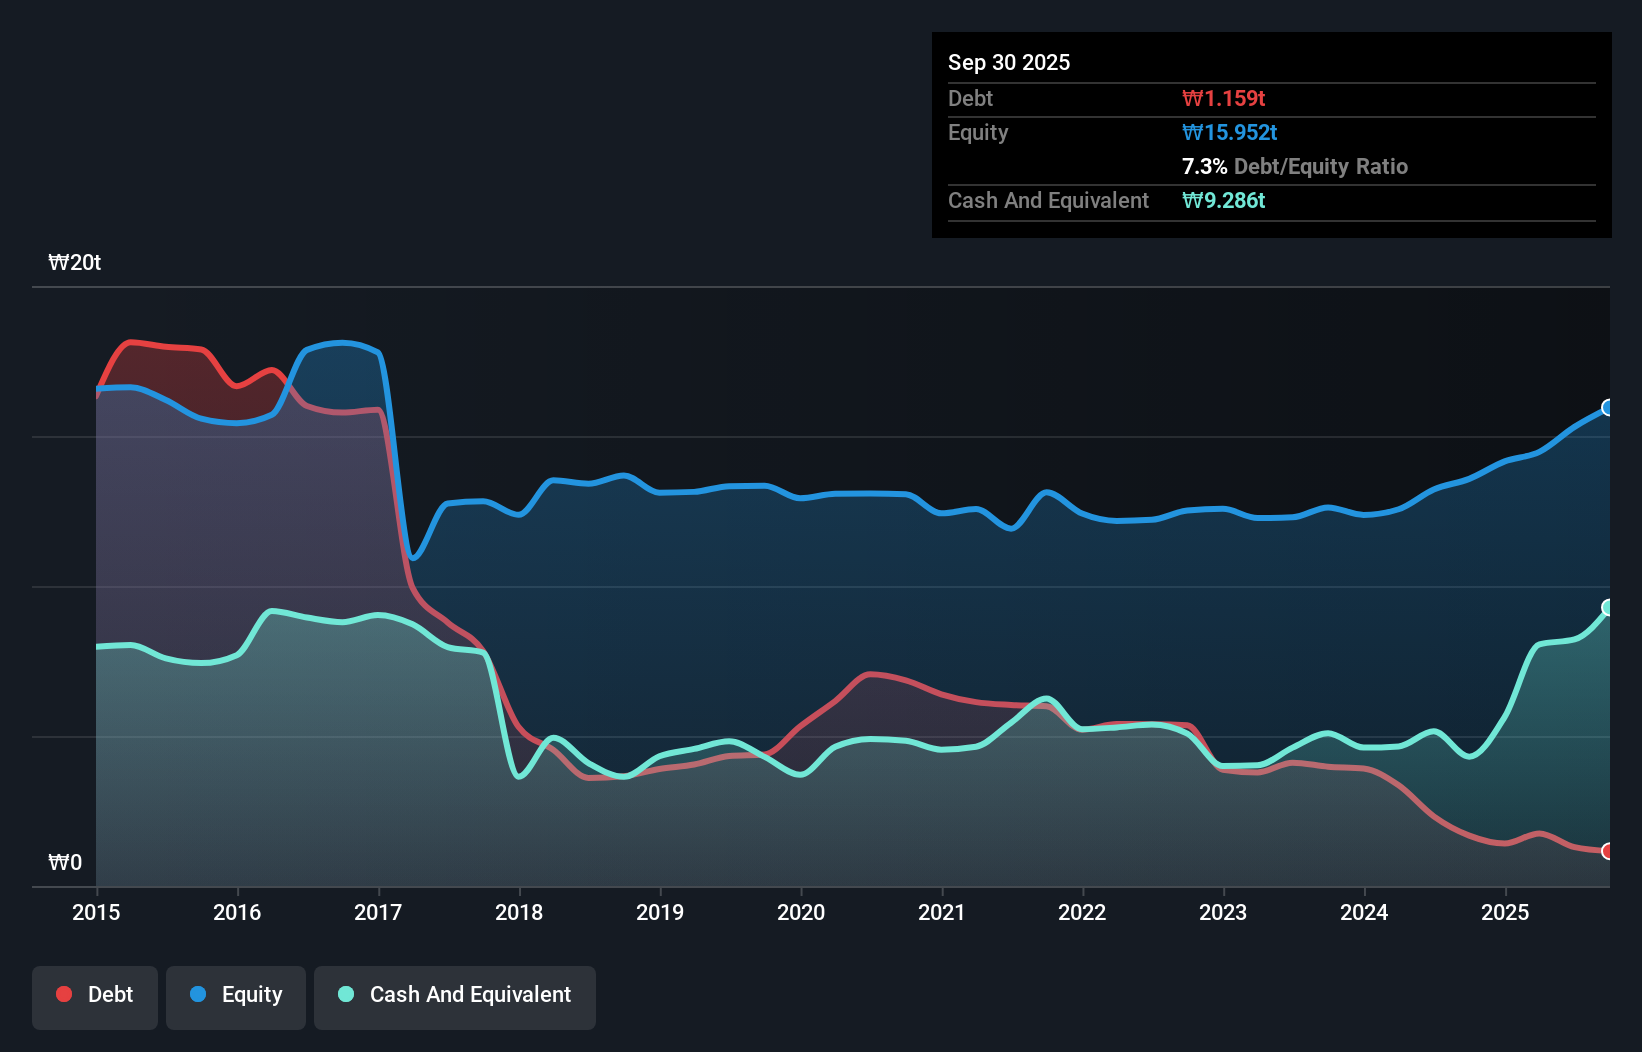Open details under Debt/Equity Ratio row
This screenshot has height=1052, width=1642.
1295,166
